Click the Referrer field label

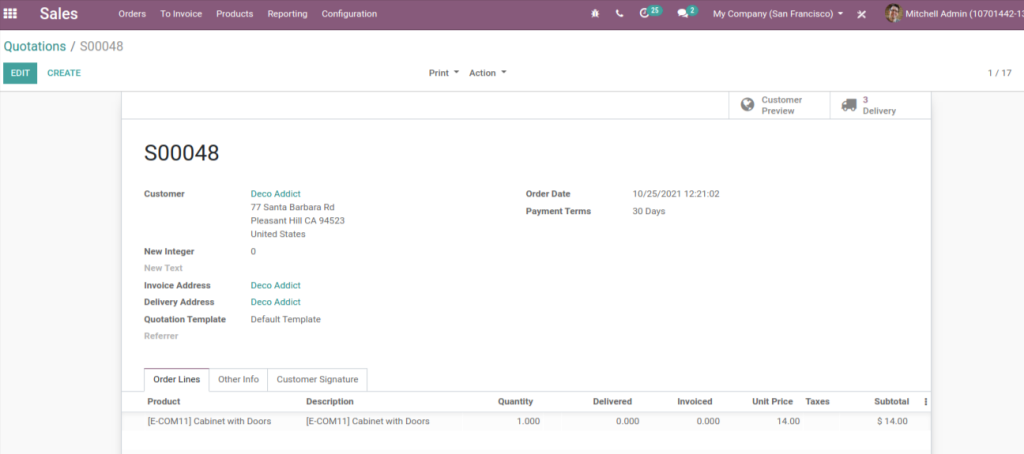(x=161, y=336)
